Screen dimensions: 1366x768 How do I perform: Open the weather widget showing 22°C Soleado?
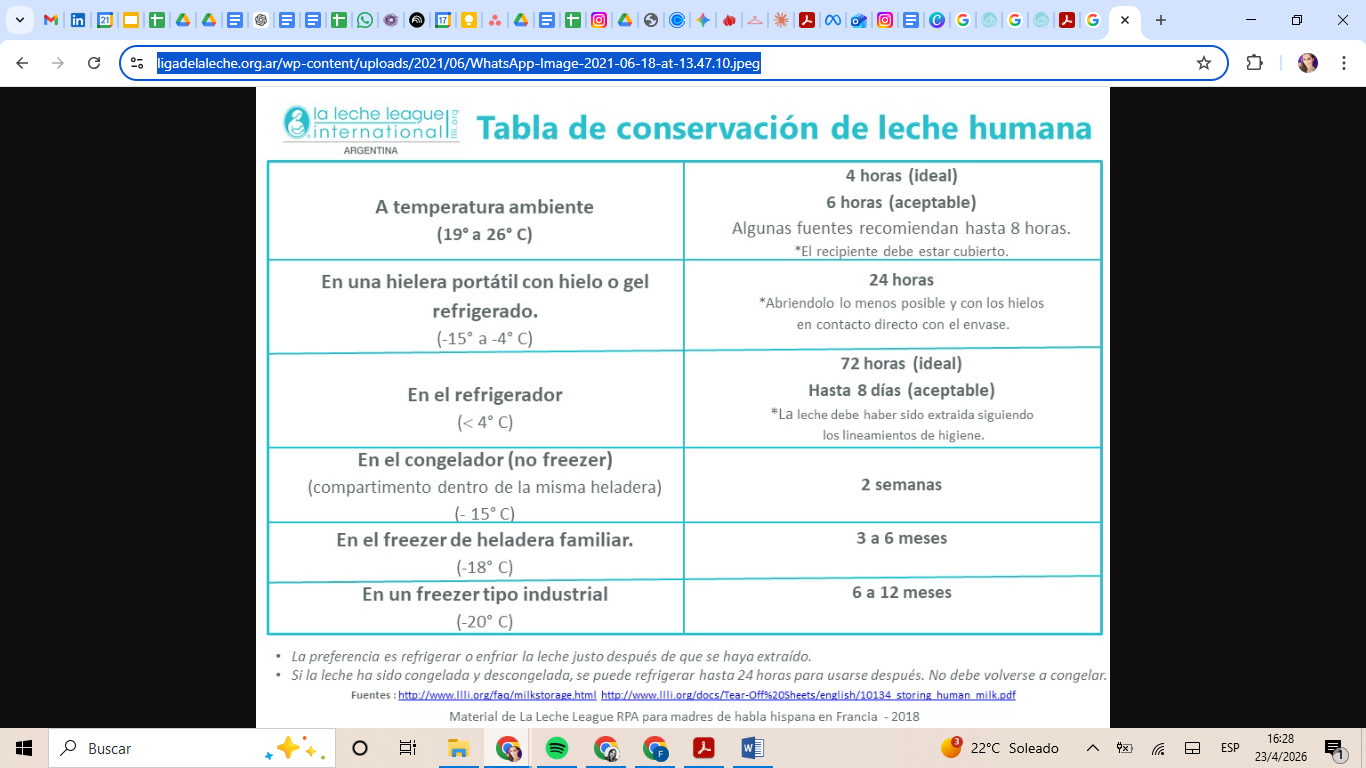[1000, 748]
